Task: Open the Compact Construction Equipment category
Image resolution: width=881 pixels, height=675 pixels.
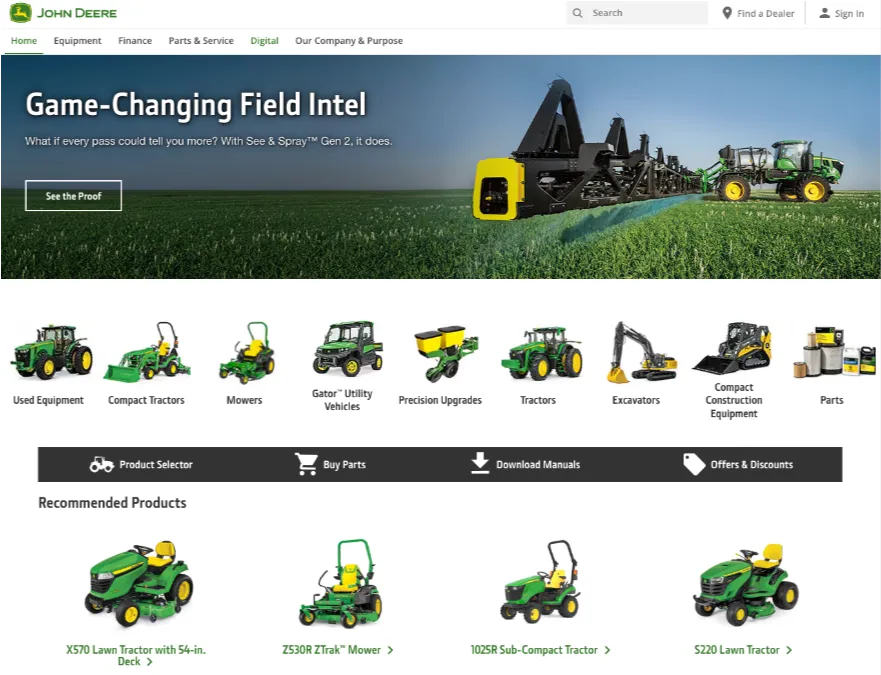Action: pos(734,348)
